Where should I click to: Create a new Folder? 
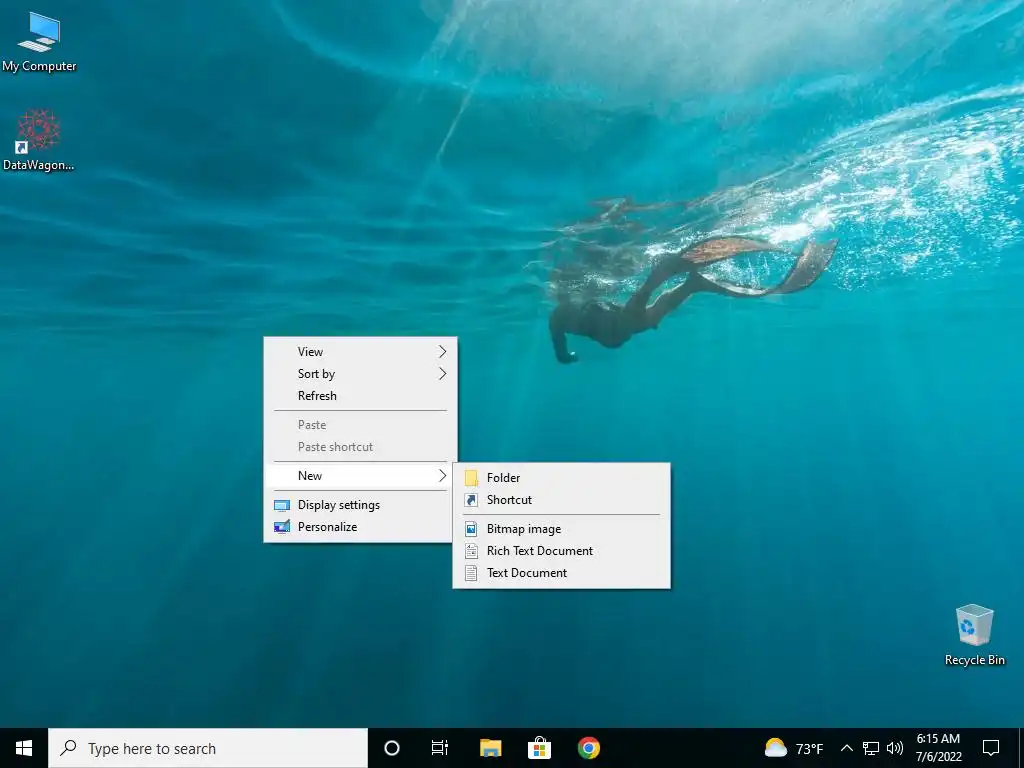pos(562,478)
